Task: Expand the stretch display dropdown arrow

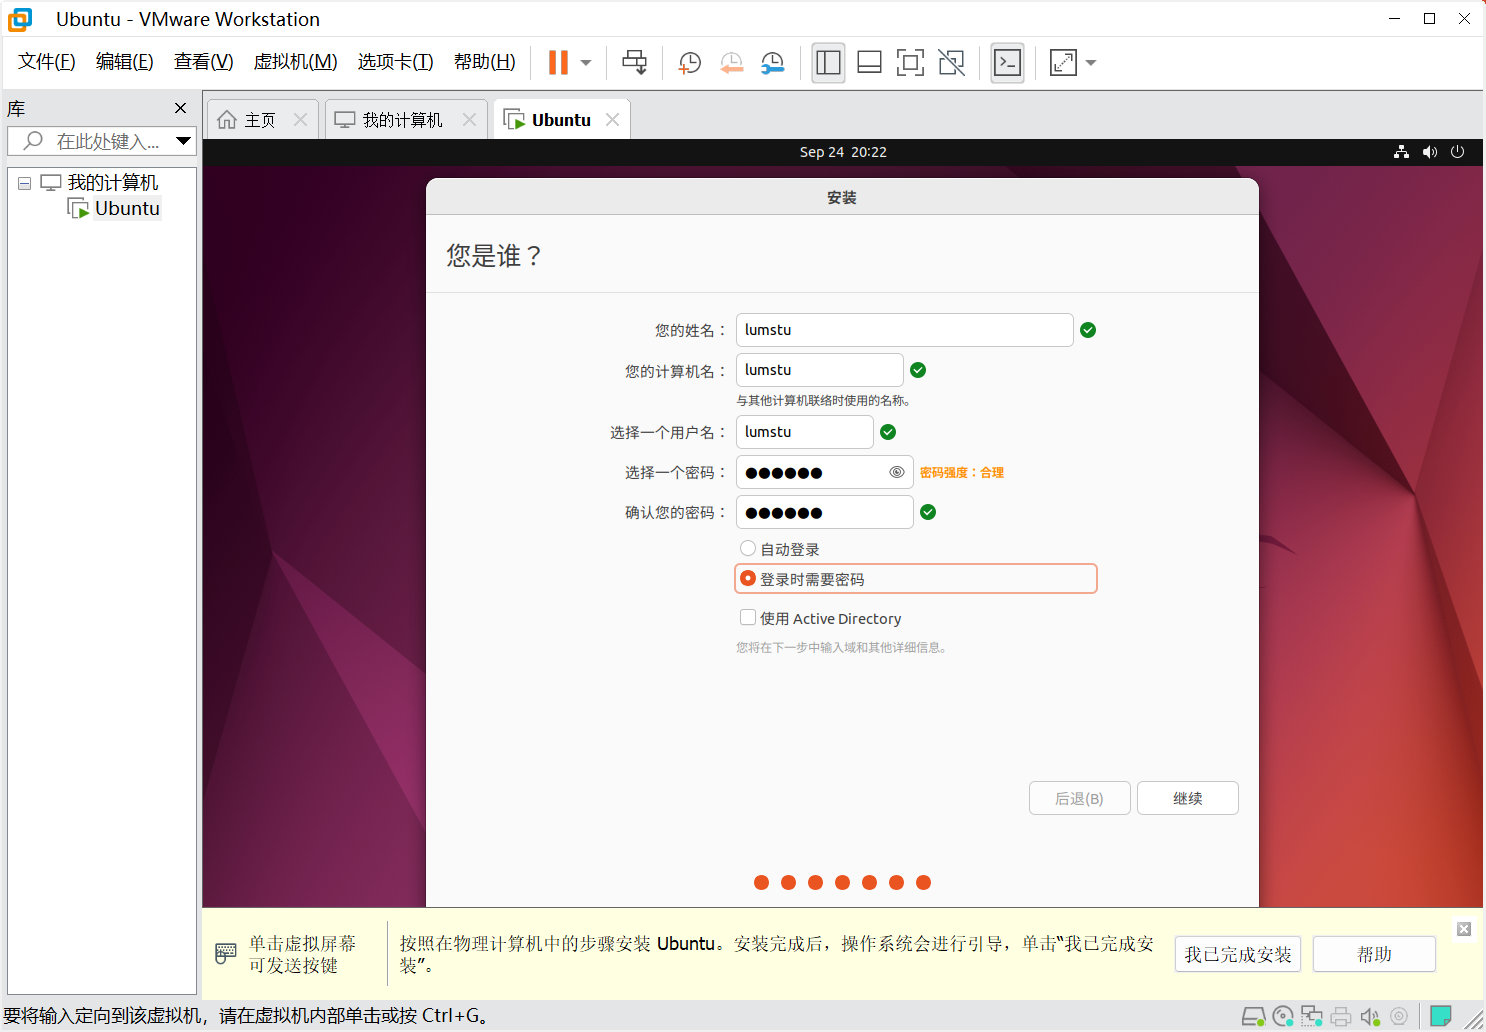Action: [x=1091, y=63]
